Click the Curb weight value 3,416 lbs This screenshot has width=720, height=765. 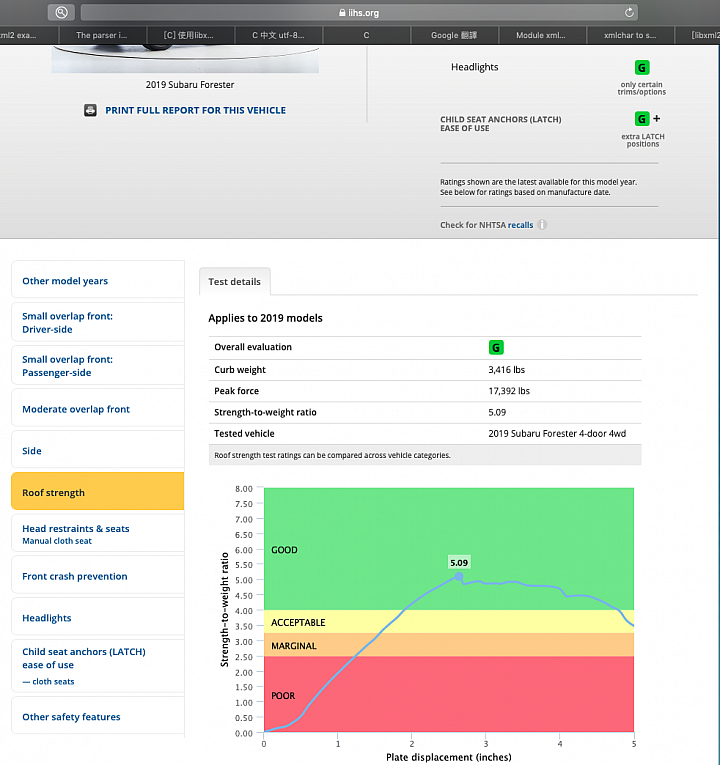(x=507, y=370)
